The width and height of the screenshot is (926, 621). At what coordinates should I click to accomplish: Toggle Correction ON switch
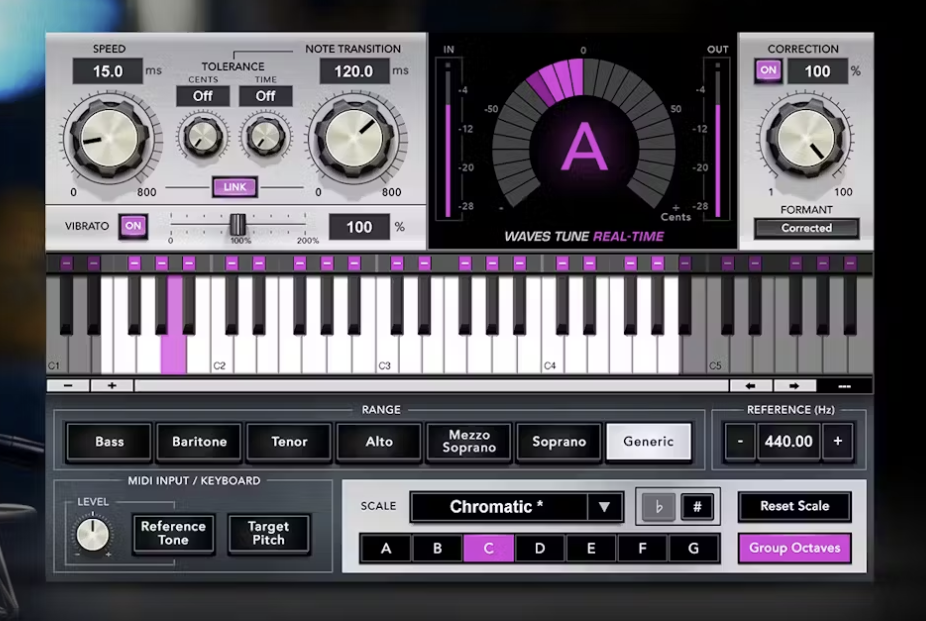coord(768,70)
